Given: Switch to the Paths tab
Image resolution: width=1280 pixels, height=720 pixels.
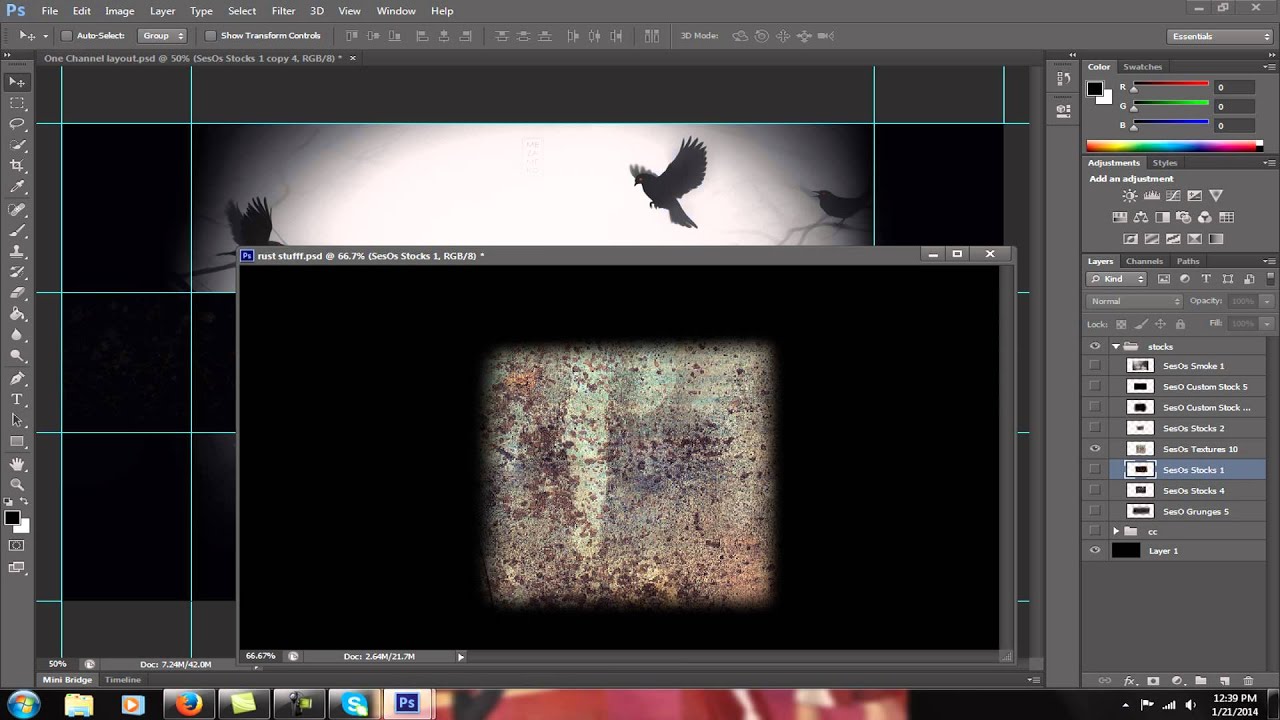Looking at the screenshot, I should (x=1188, y=261).
